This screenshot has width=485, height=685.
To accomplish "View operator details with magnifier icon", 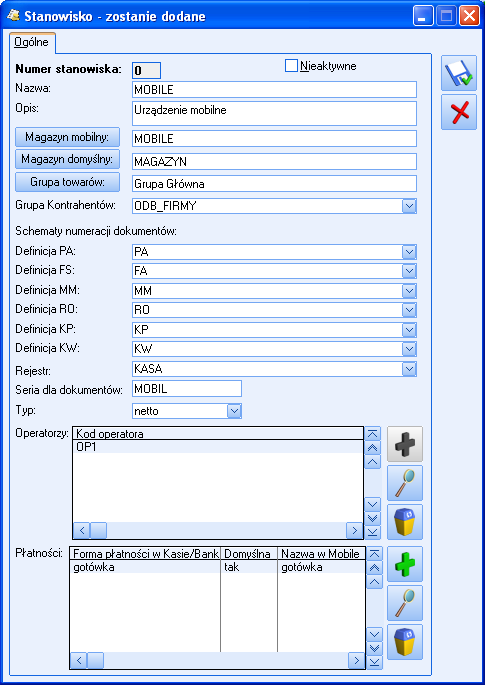I will pos(405,483).
